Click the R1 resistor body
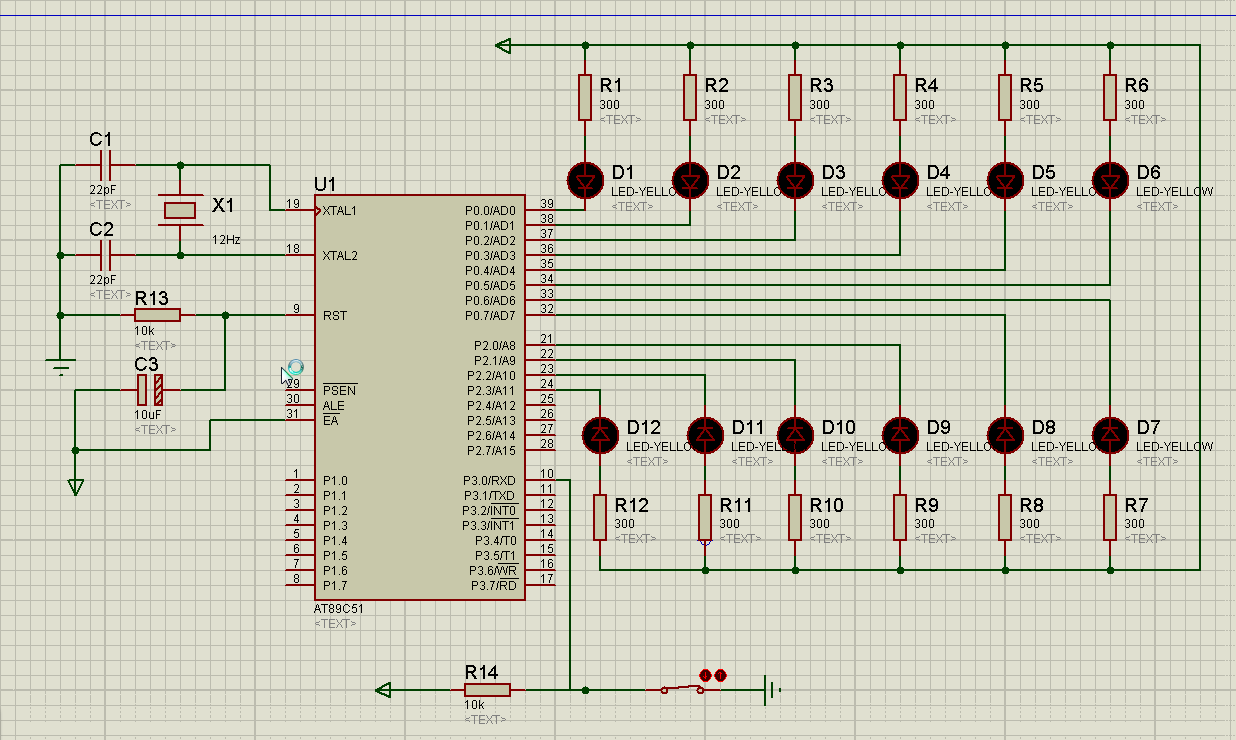 (x=585, y=97)
